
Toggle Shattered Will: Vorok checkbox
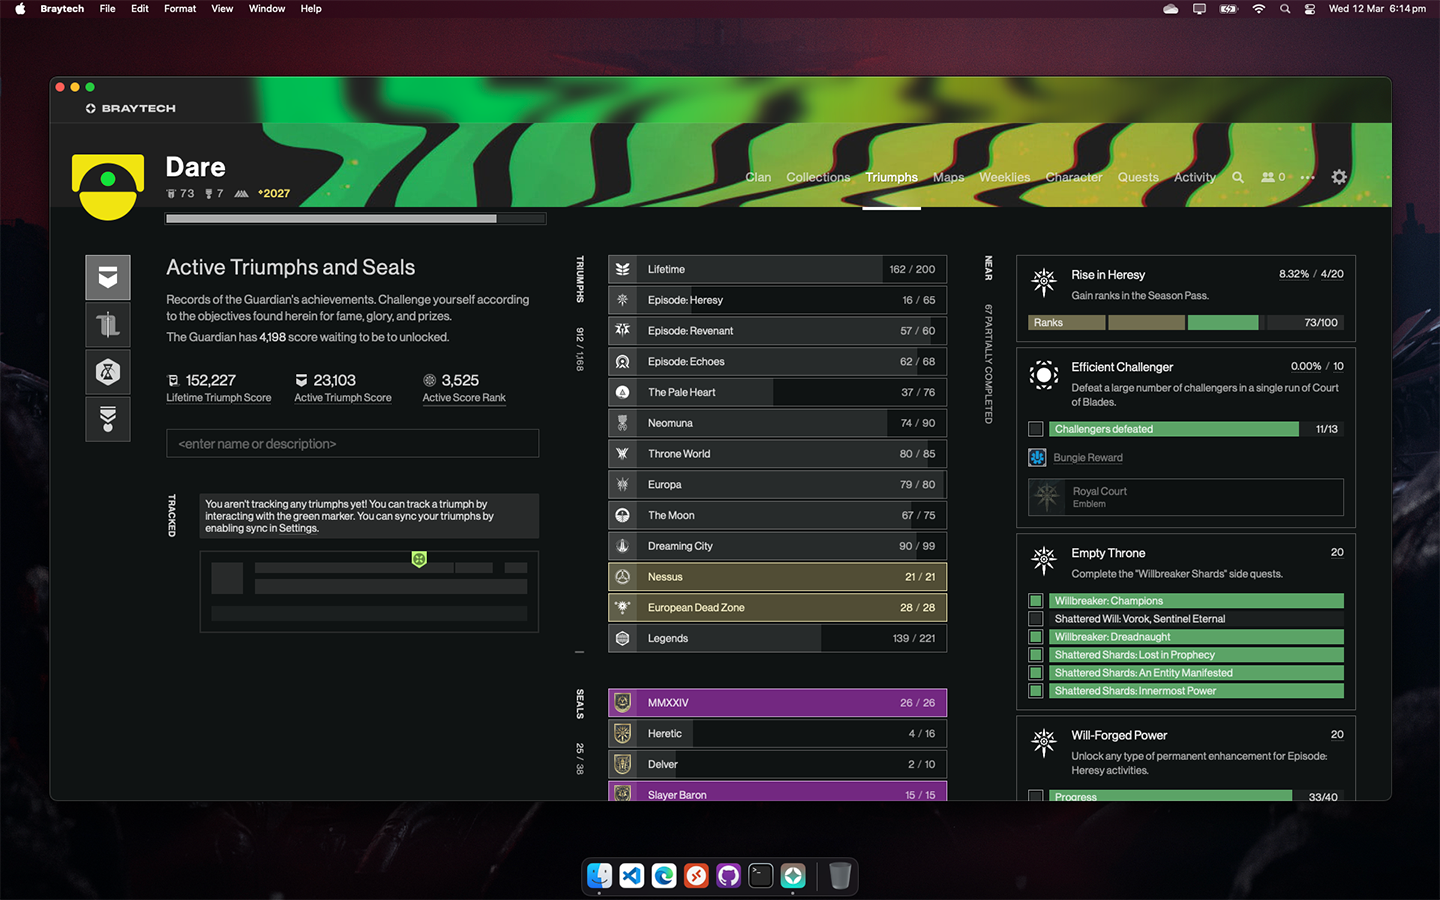[1036, 619]
